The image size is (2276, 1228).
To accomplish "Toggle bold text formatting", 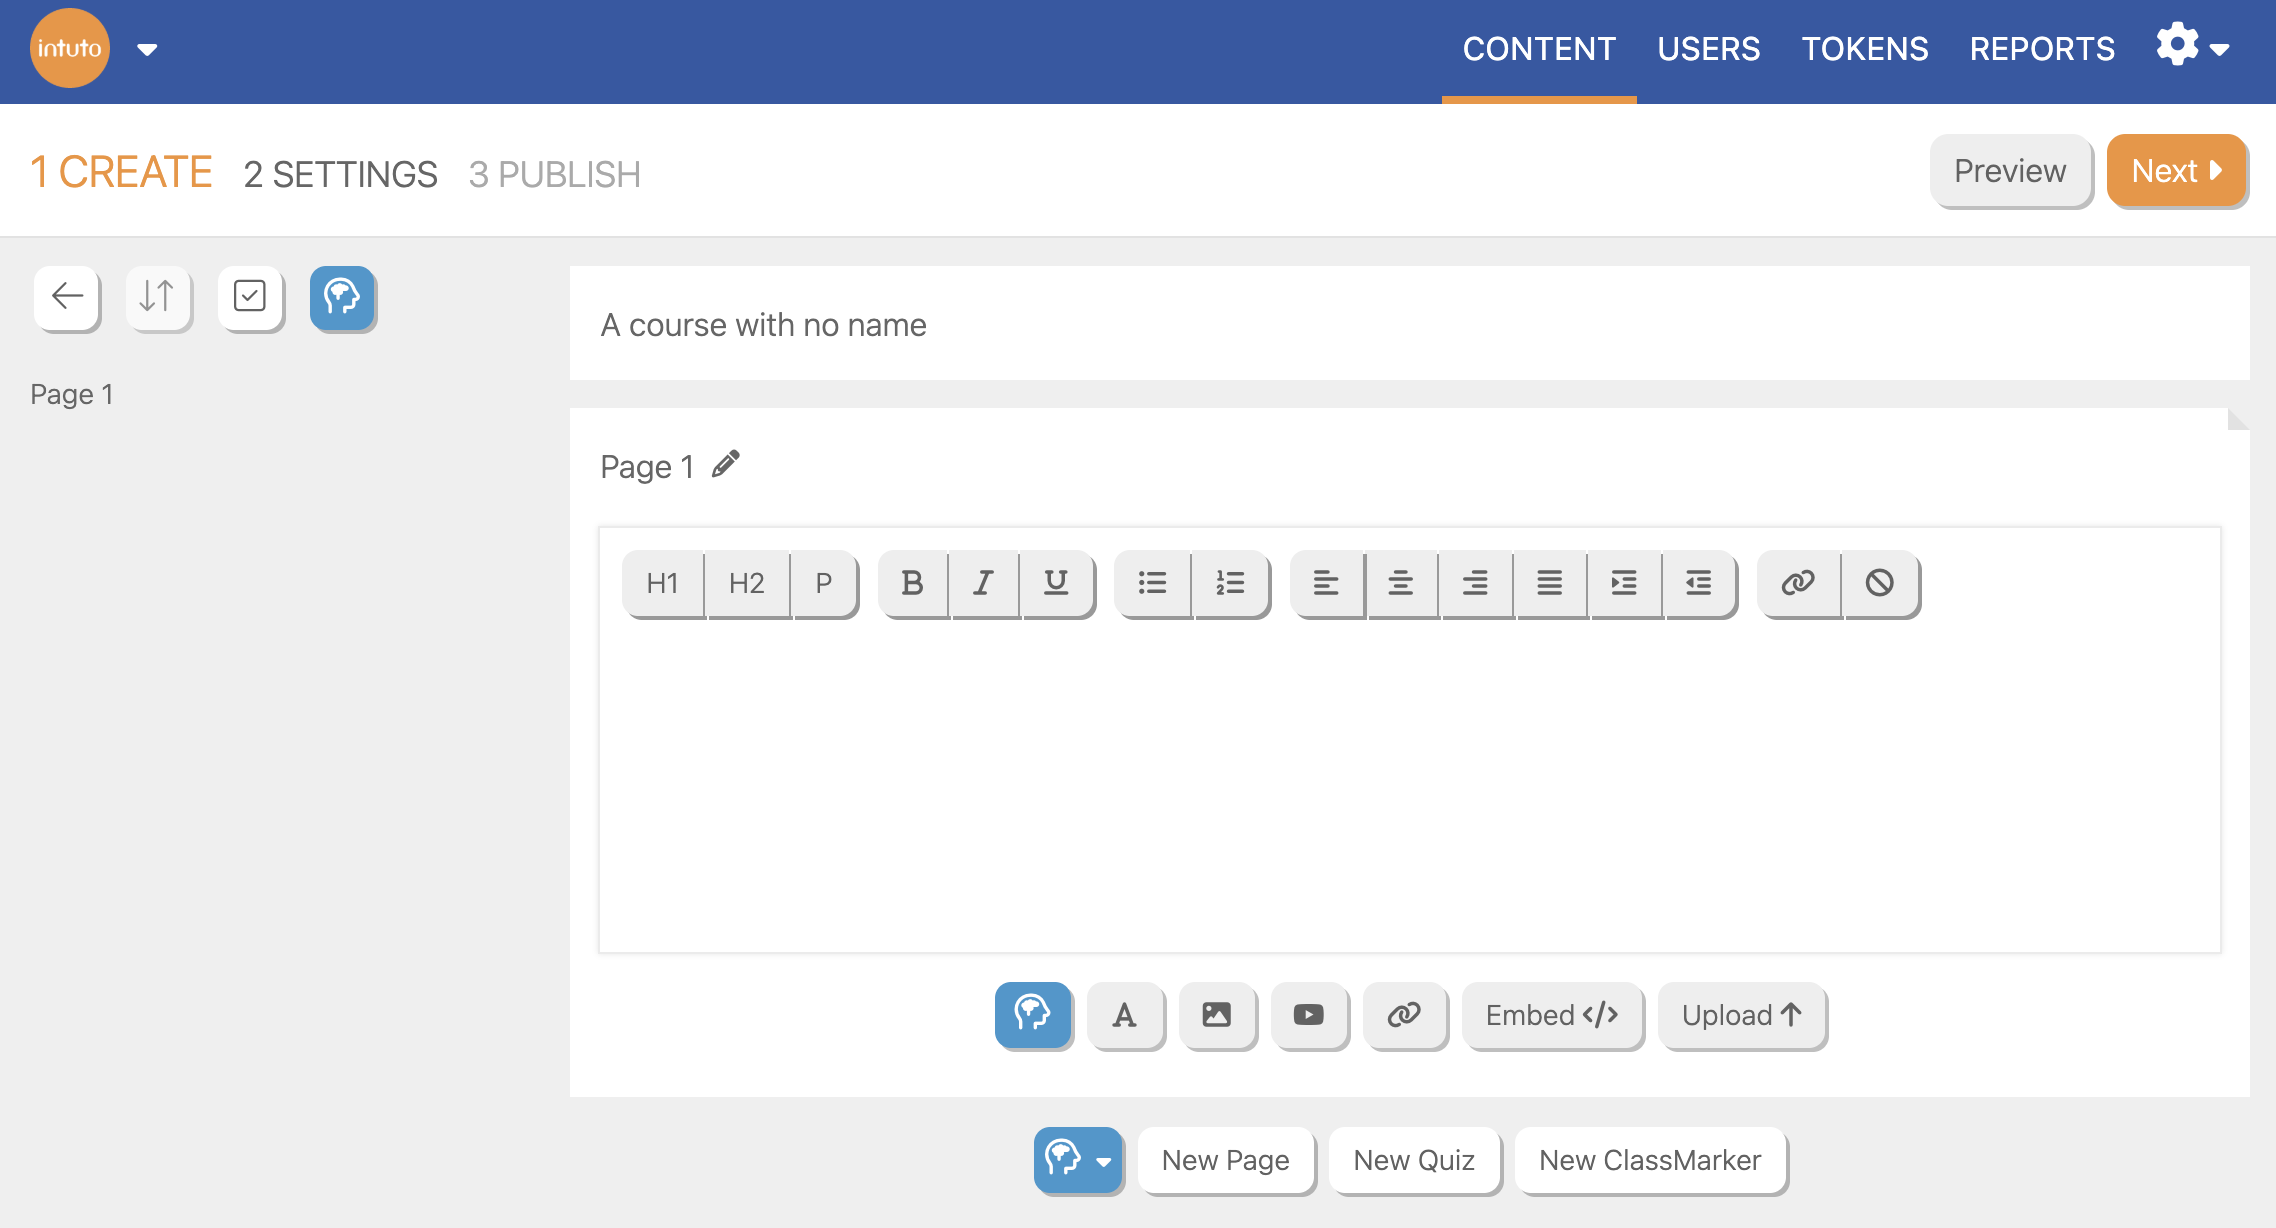I will coord(912,583).
